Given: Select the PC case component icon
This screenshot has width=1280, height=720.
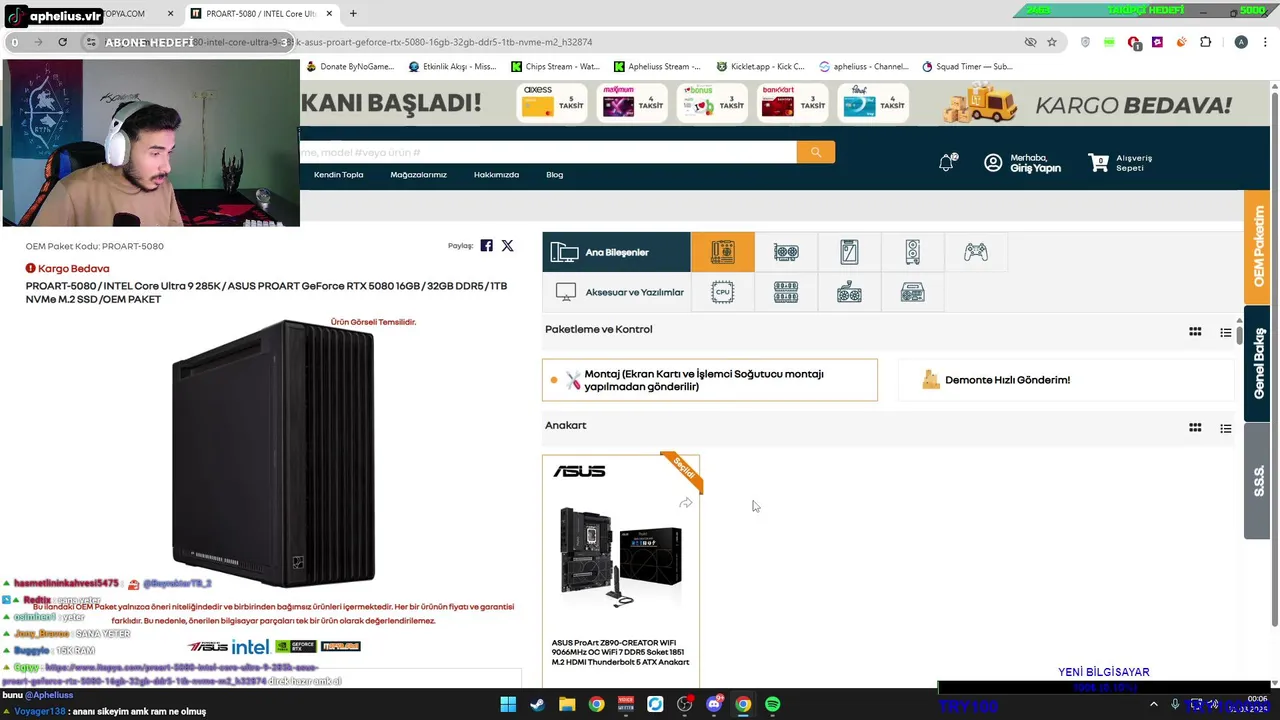Looking at the screenshot, I should point(912,252).
